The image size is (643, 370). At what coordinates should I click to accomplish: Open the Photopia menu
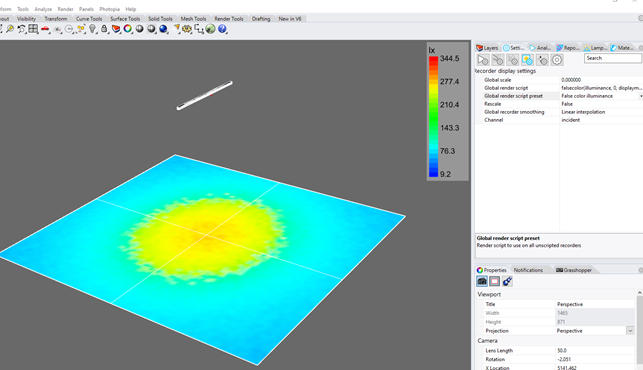(x=109, y=9)
